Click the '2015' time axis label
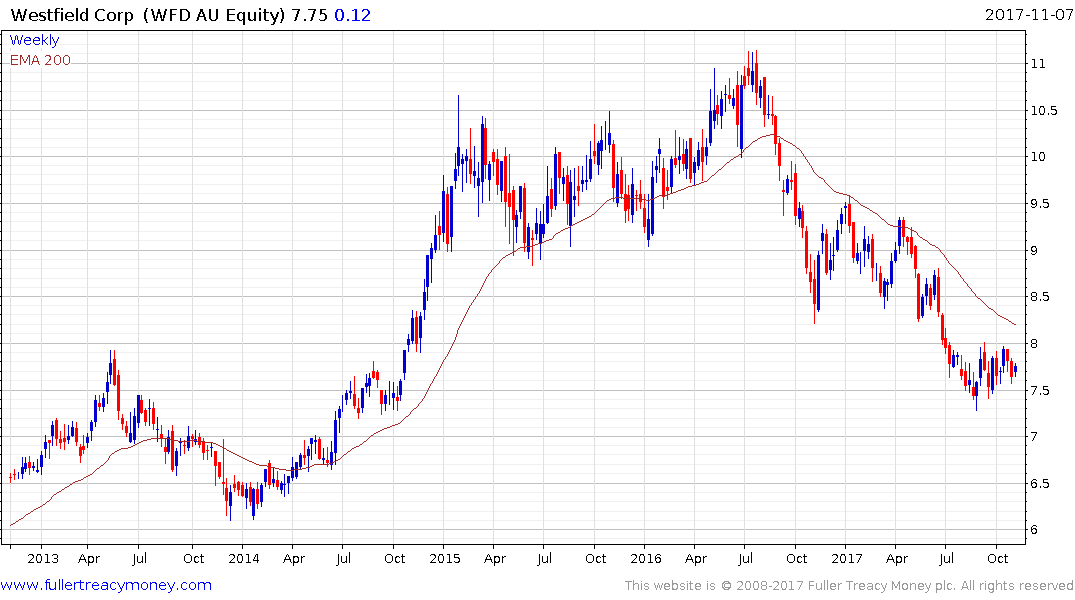The height and width of the screenshot is (600, 1075). coord(445,559)
